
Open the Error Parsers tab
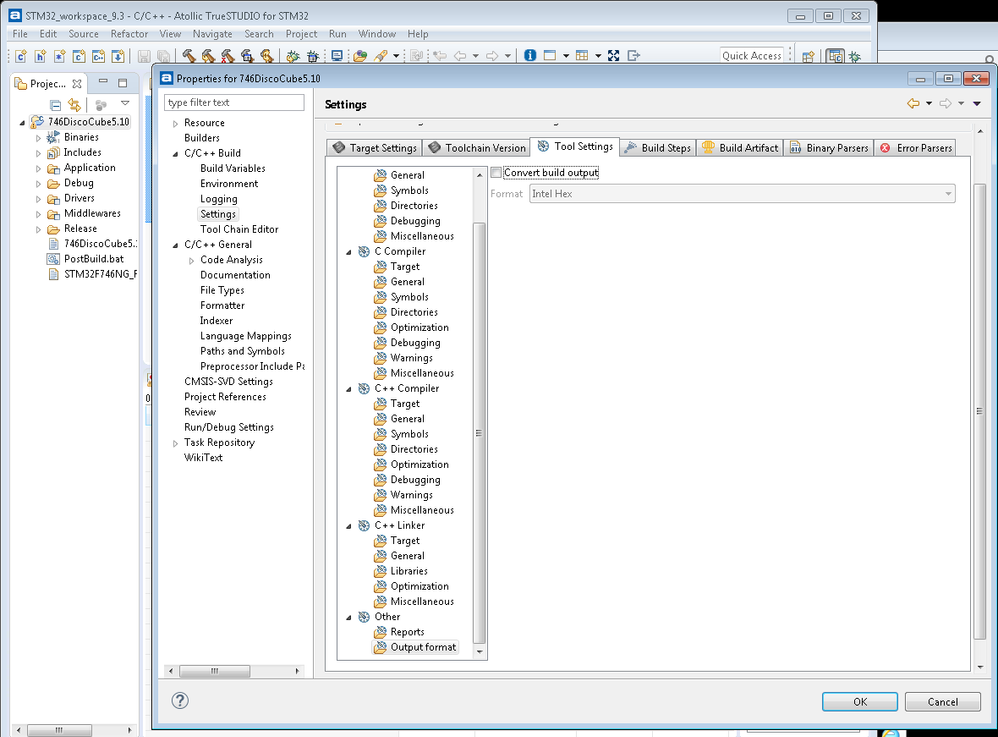(915, 148)
